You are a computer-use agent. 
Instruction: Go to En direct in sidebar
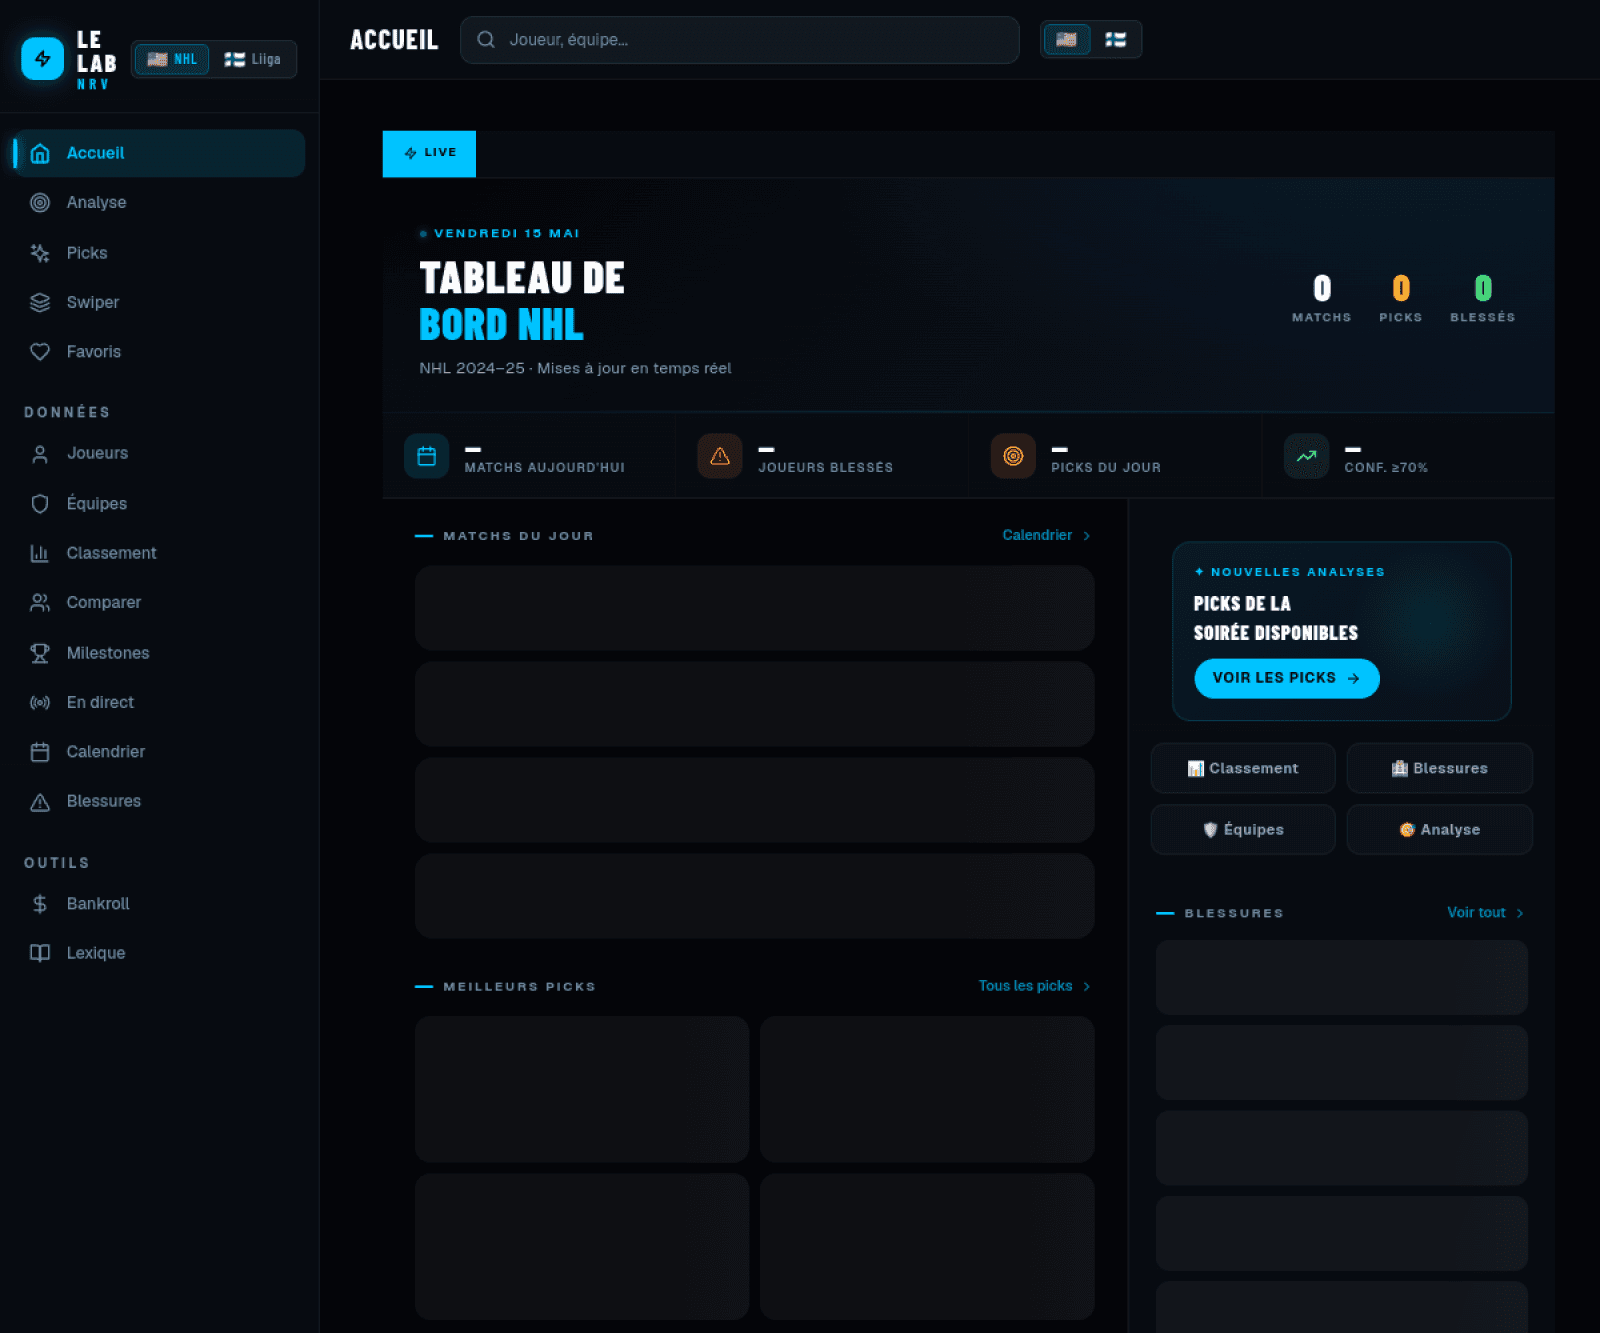(159, 703)
